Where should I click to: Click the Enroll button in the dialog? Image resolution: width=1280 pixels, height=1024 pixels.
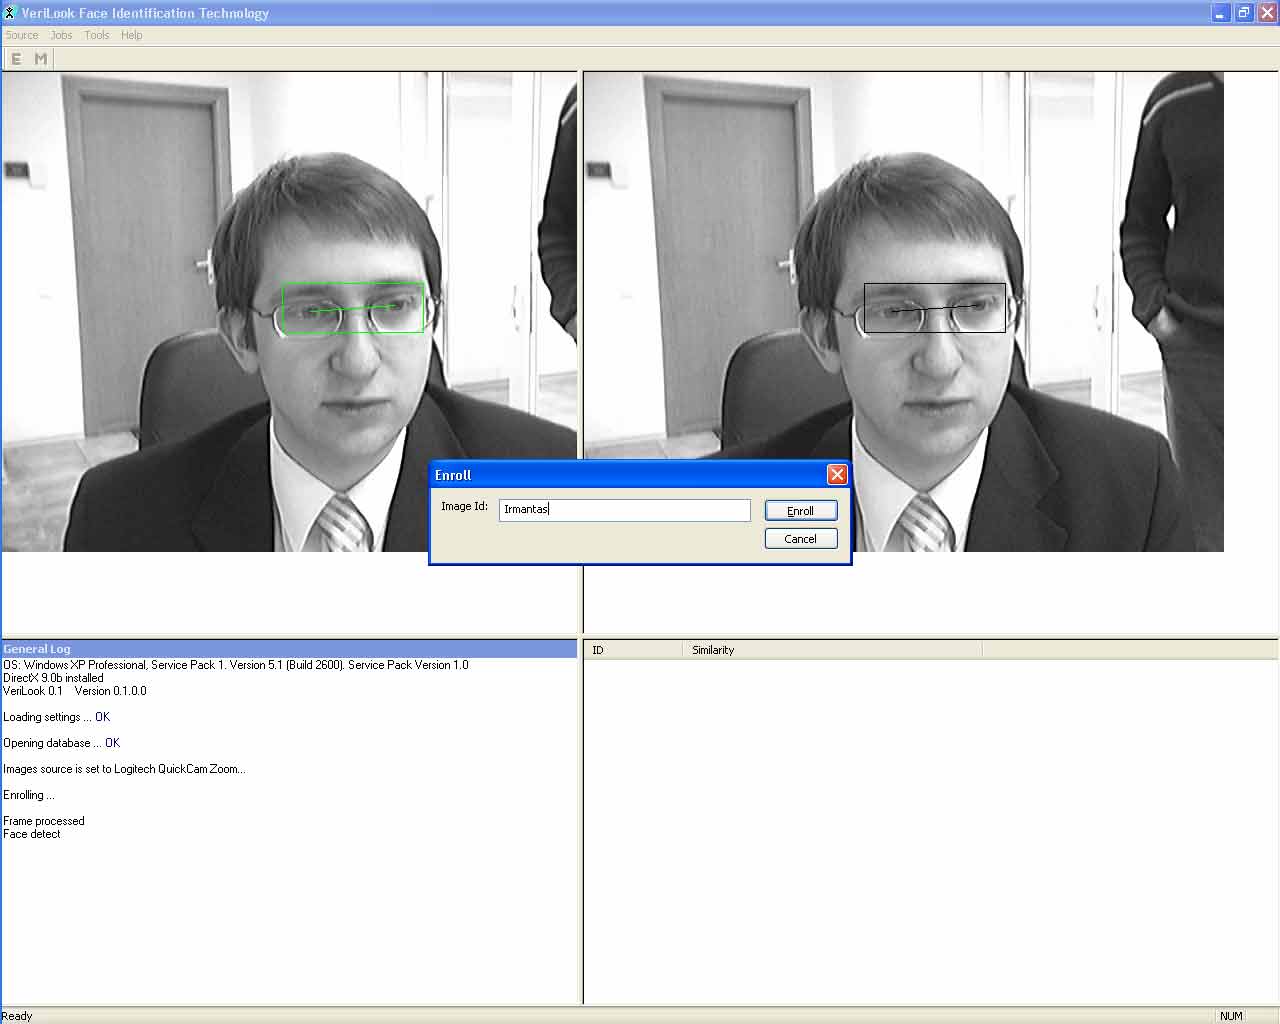(x=800, y=510)
